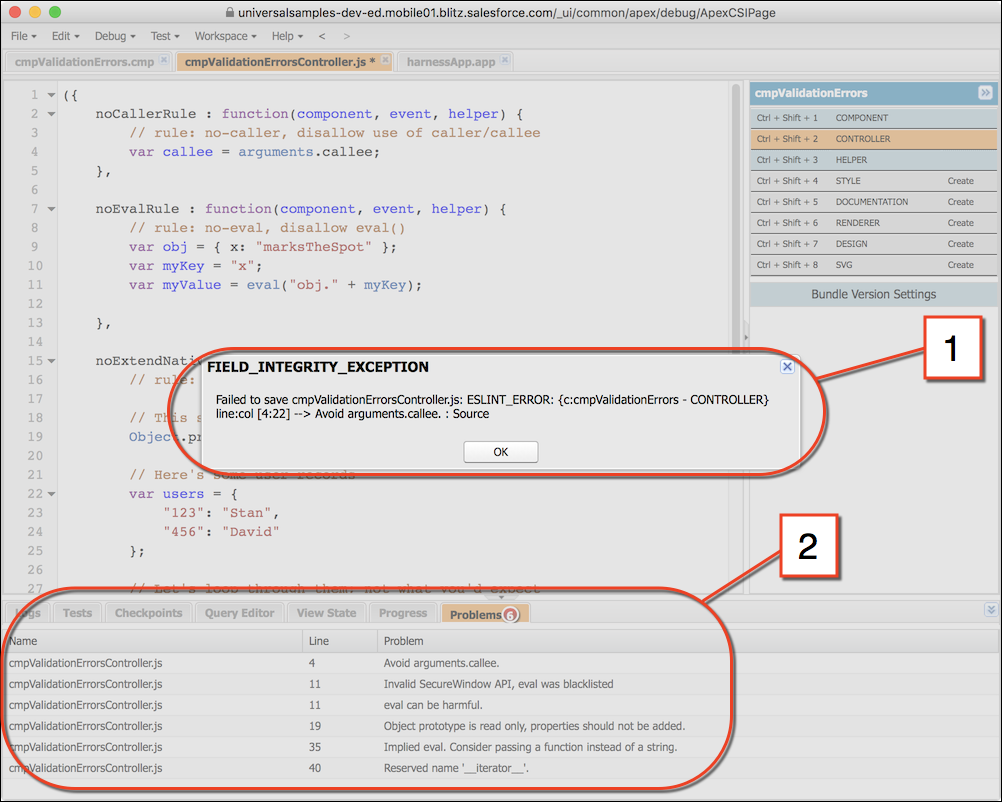The height and width of the screenshot is (802, 1002).
Task: Open the Test menu
Action: click(x=165, y=36)
